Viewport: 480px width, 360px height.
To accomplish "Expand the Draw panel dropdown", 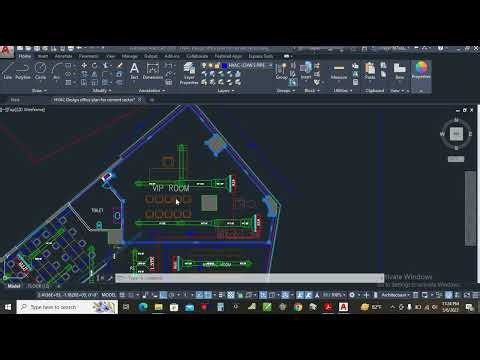I will click(x=39, y=90).
